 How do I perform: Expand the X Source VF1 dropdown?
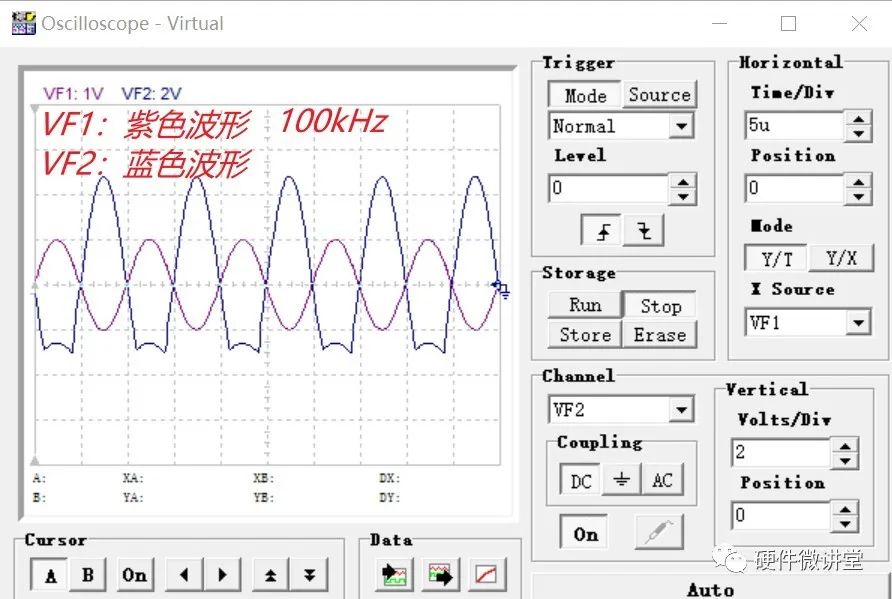click(x=857, y=323)
